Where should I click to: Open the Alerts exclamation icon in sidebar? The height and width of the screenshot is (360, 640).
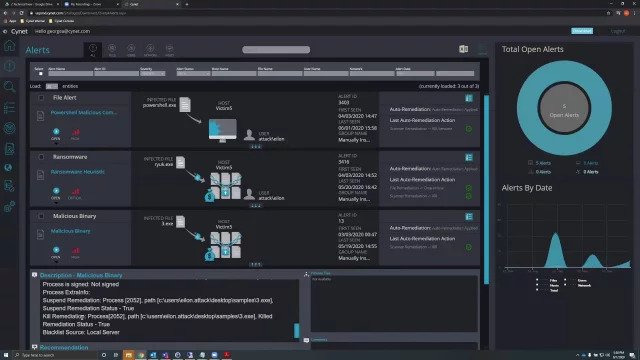[x=9, y=66]
